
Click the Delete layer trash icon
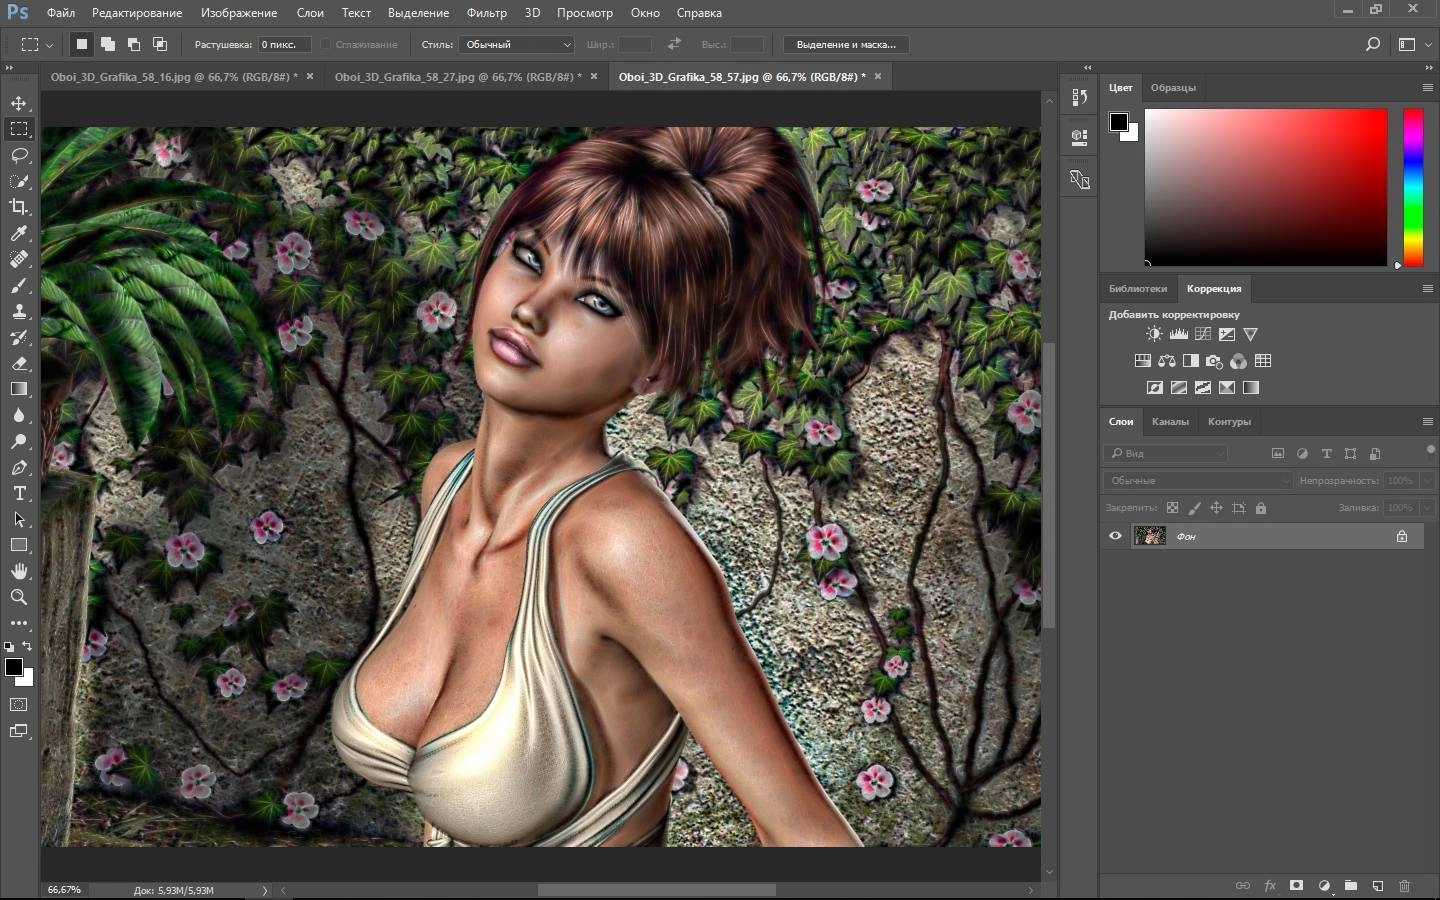[x=1404, y=886]
